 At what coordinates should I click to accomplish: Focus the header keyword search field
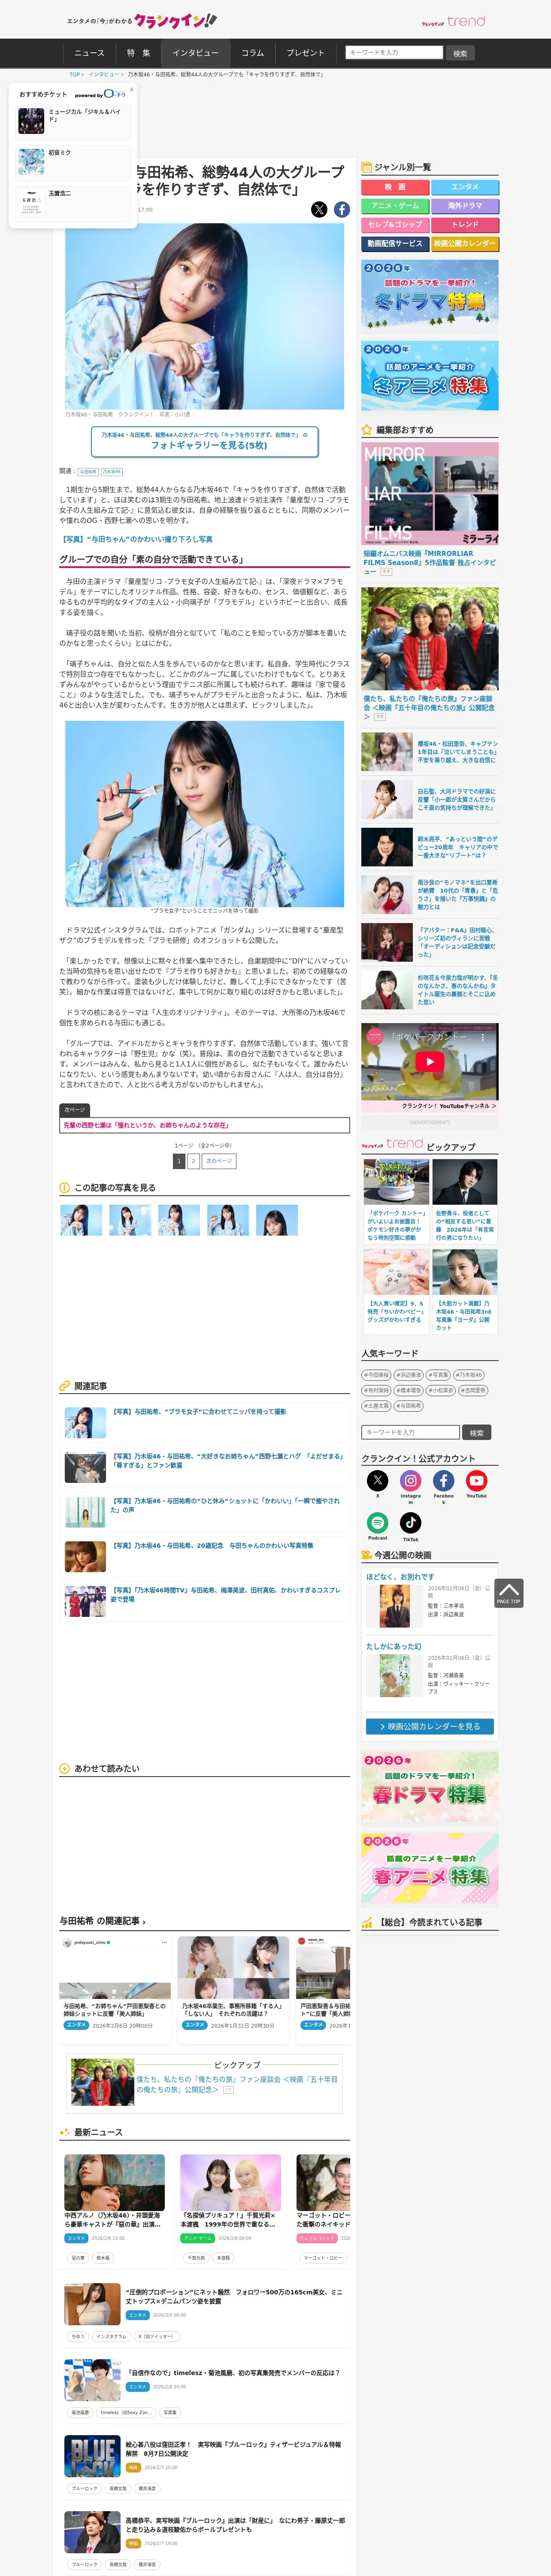click(x=394, y=53)
